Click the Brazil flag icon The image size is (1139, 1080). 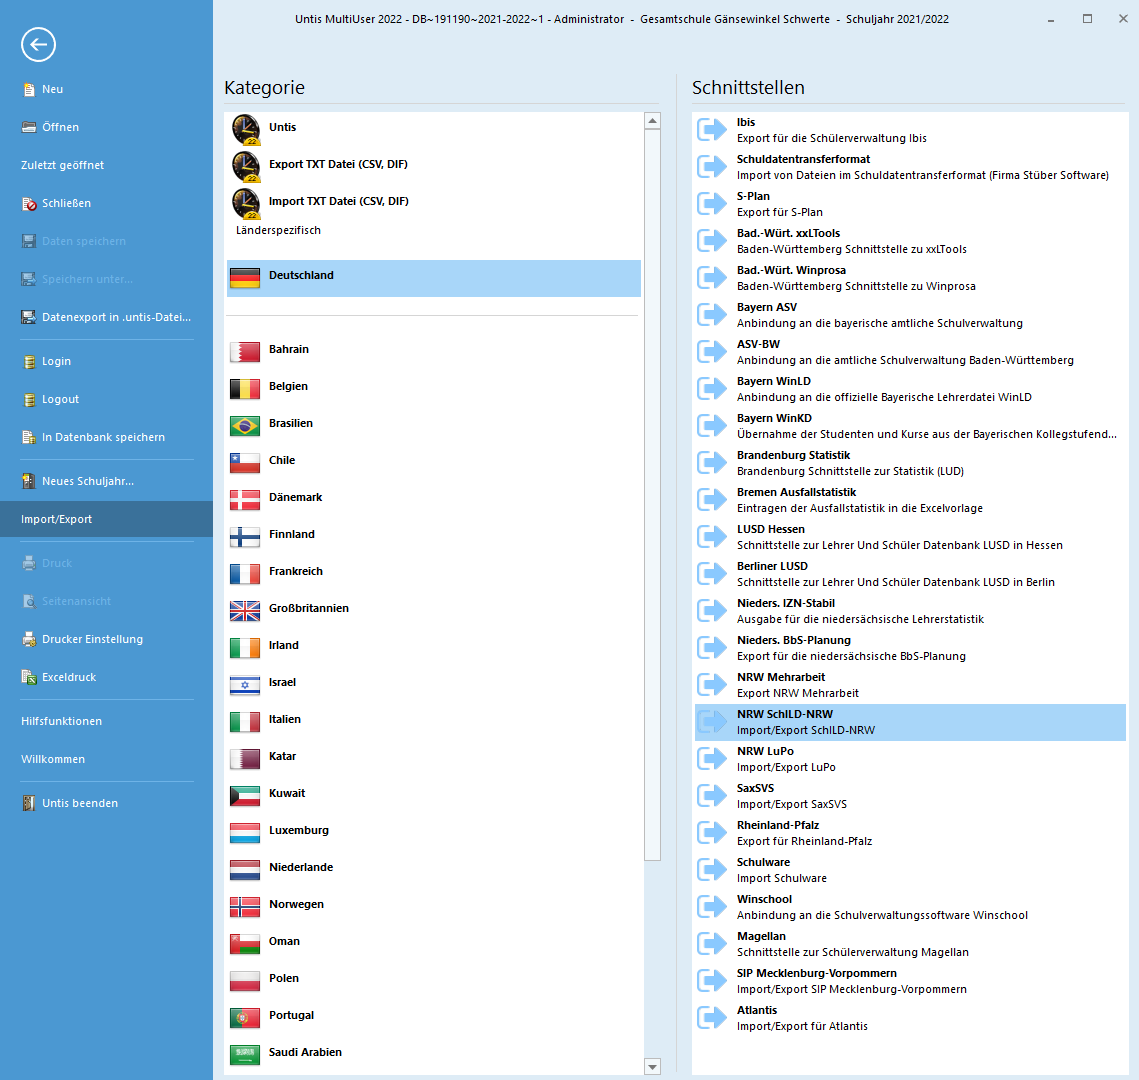(x=245, y=426)
